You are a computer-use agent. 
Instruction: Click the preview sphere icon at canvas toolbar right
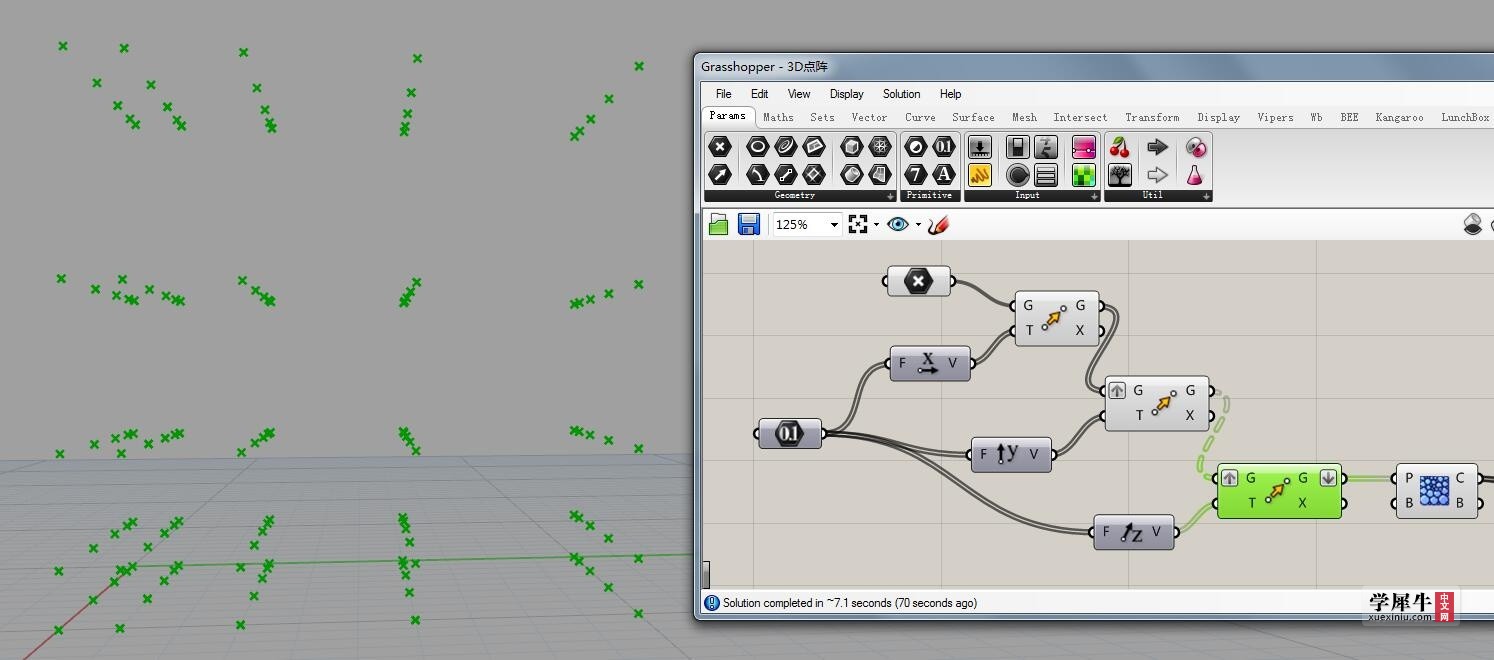coord(1472,224)
